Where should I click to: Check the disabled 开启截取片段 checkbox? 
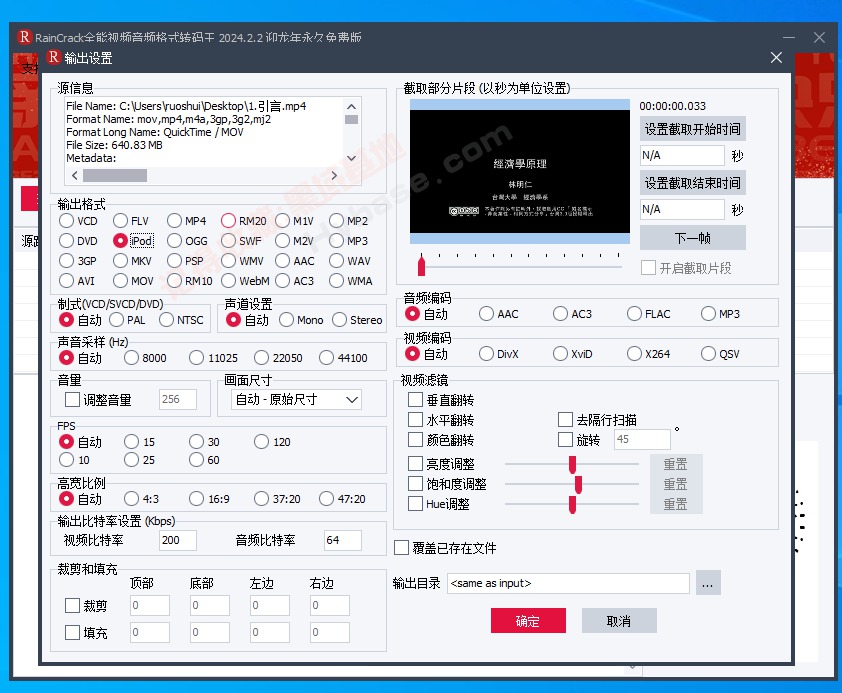pyautogui.click(x=648, y=267)
